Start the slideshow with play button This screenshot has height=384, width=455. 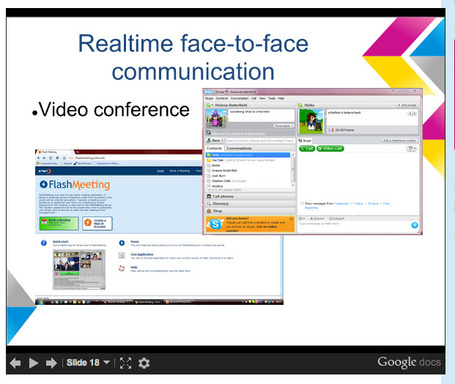pos(33,363)
